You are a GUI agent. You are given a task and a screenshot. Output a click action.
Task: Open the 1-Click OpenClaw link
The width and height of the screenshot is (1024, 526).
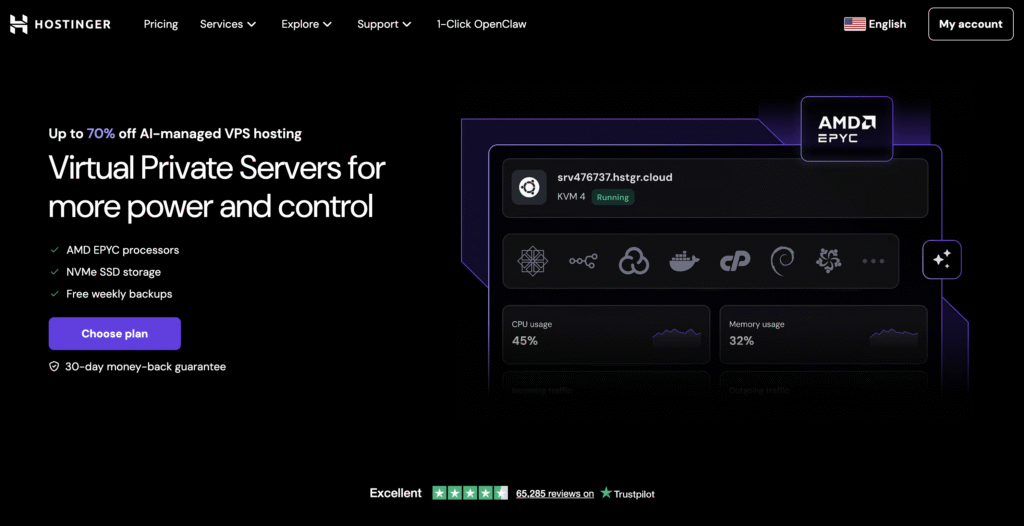point(481,24)
